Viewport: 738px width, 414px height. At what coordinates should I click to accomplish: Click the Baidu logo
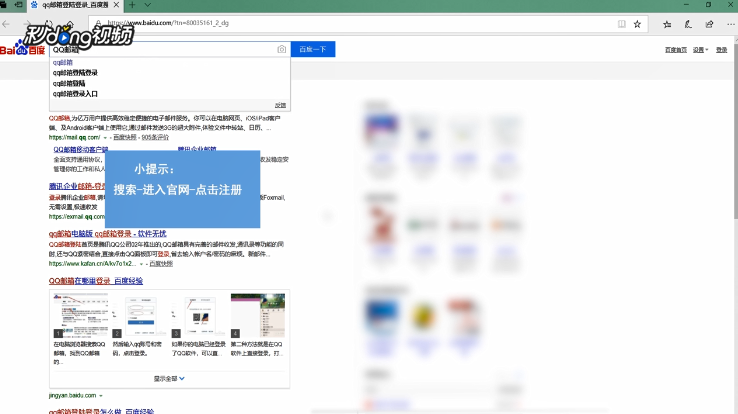pyautogui.click(x=22, y=49)
